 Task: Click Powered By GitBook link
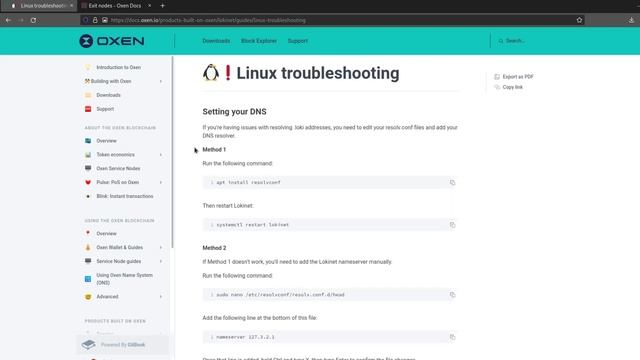tap(123, 345)
